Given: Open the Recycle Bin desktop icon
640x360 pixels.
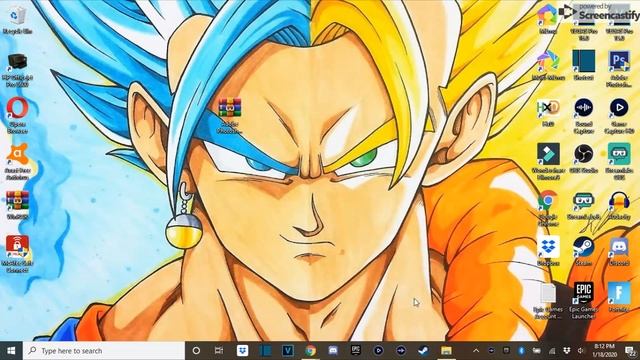Looking at the screenshot, I should [x=17, y=20].
